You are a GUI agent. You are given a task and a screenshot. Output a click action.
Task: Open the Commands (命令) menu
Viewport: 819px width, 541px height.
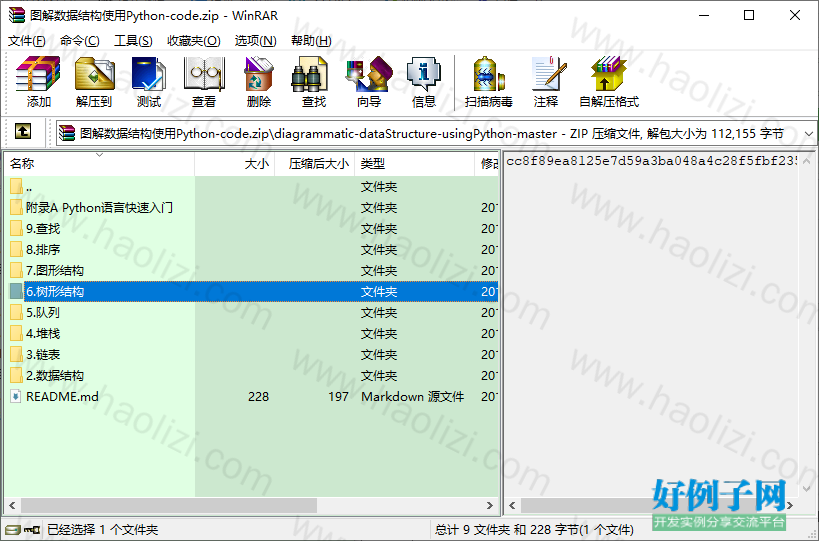point(79,41)
